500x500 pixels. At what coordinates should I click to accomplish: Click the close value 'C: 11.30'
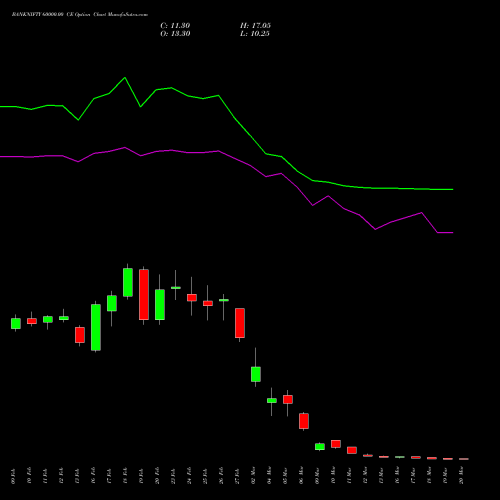click(x=175, y=26)
